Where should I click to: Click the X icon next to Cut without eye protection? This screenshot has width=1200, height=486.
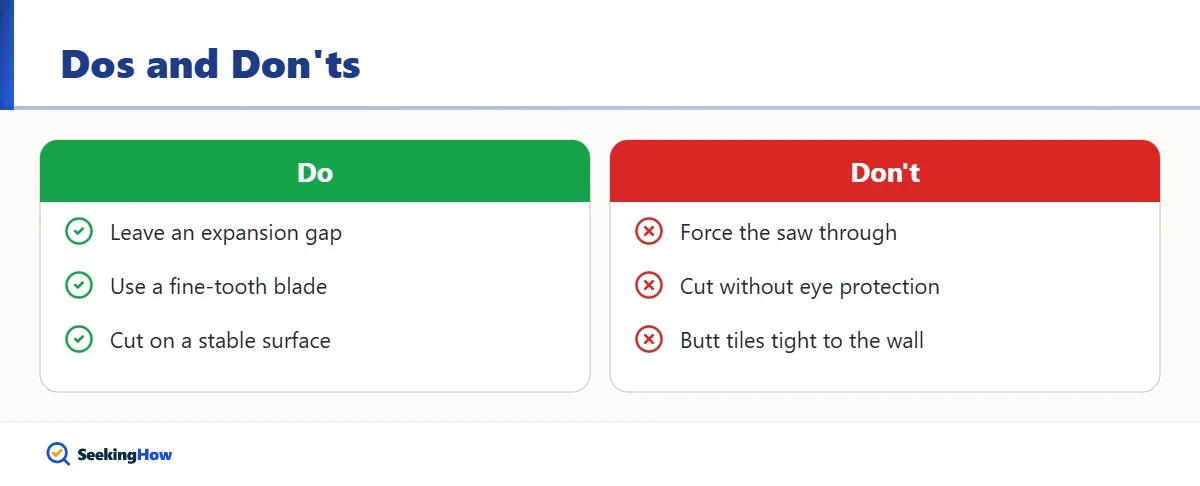pos(649,286)
